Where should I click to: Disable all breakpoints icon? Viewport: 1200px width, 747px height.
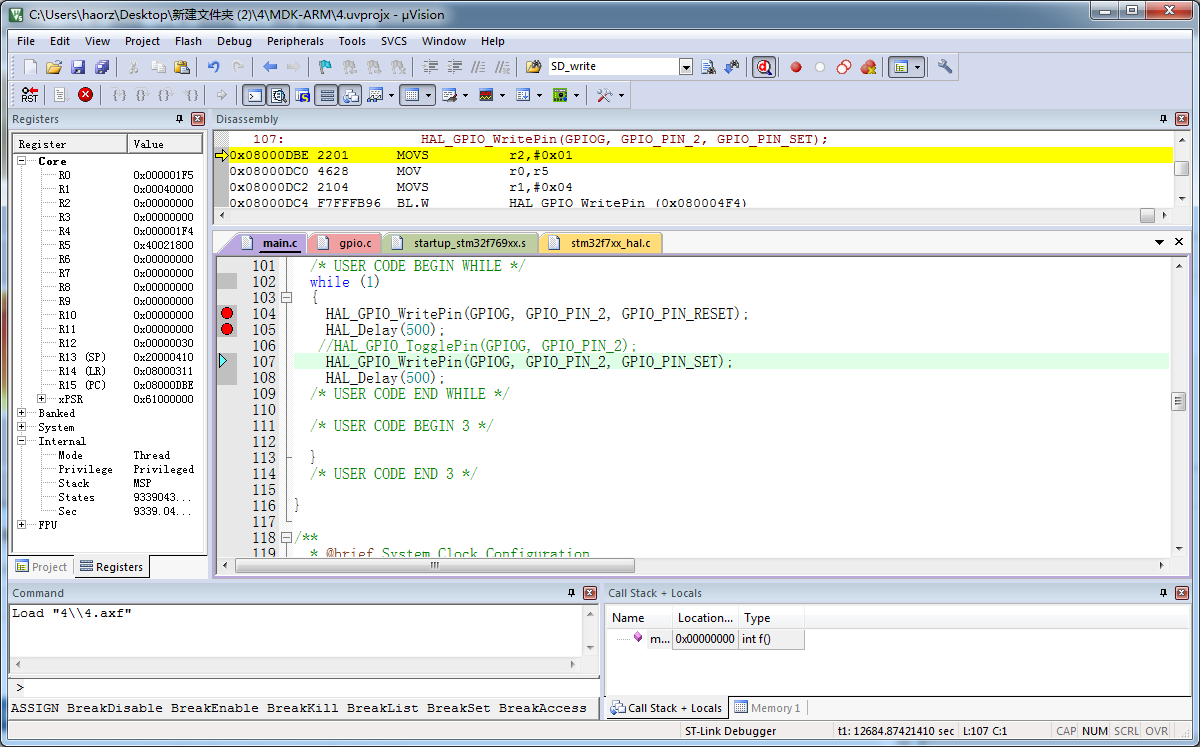click(x=844, y=67)
